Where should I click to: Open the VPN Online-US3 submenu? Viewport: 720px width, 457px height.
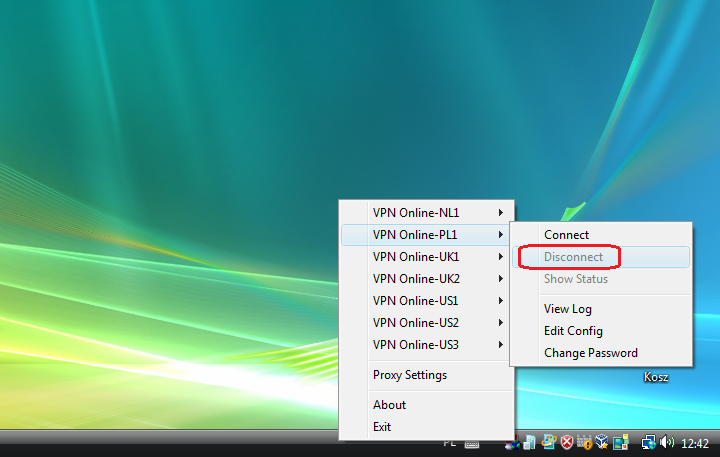426,345
